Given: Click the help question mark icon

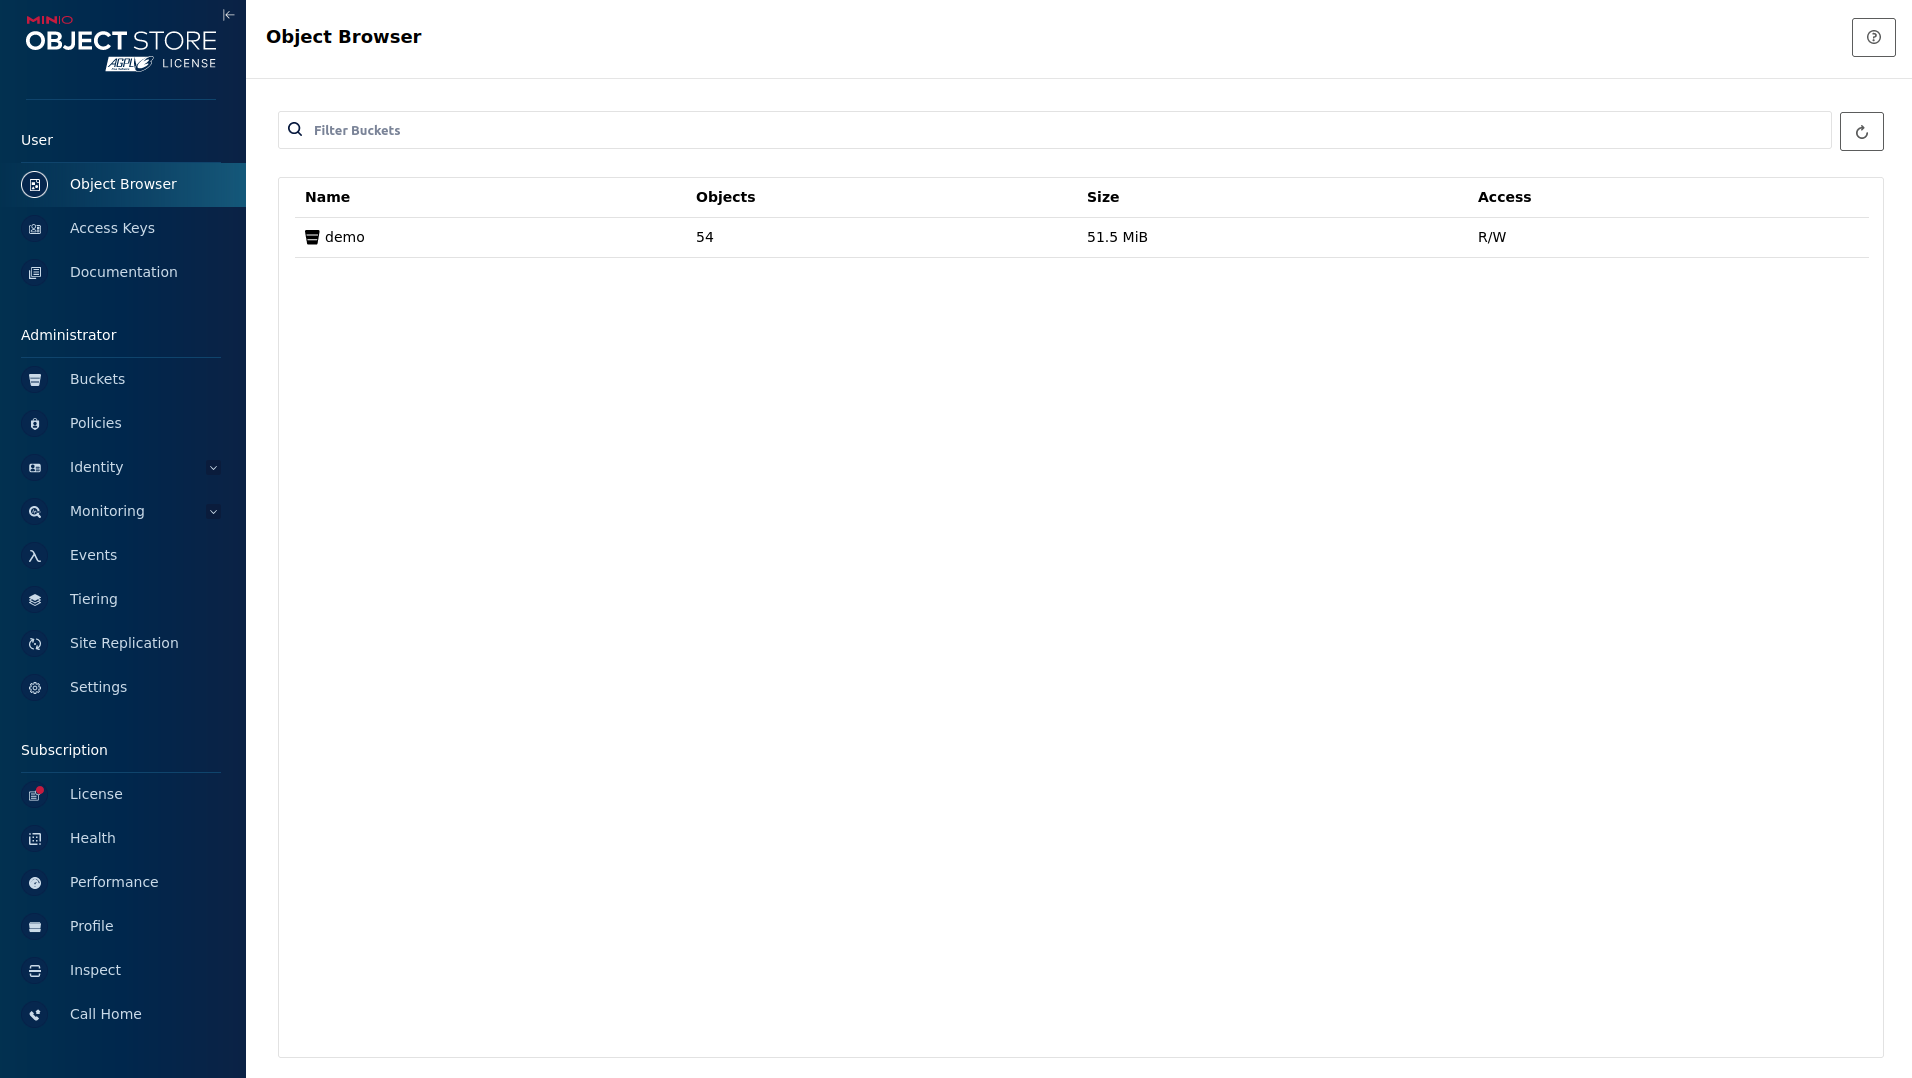Looking at the screenshot, I should 1873,37.
